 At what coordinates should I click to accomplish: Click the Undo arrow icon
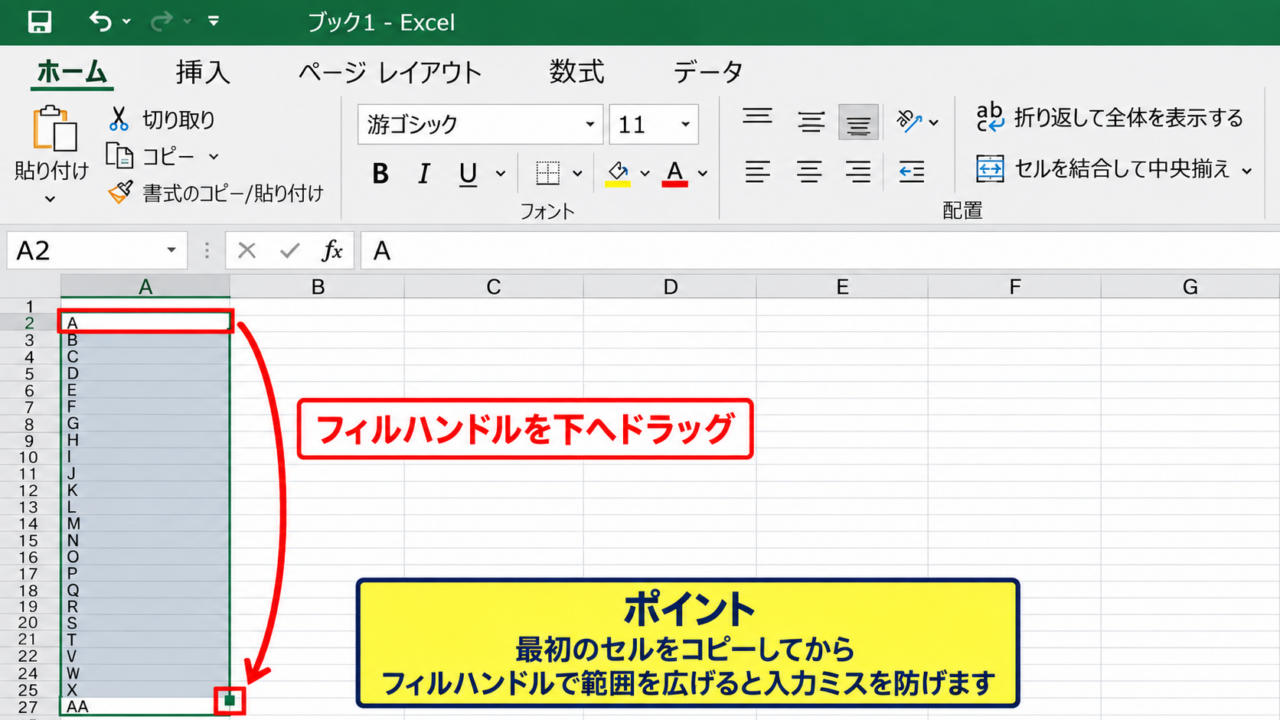coord(101,20)
